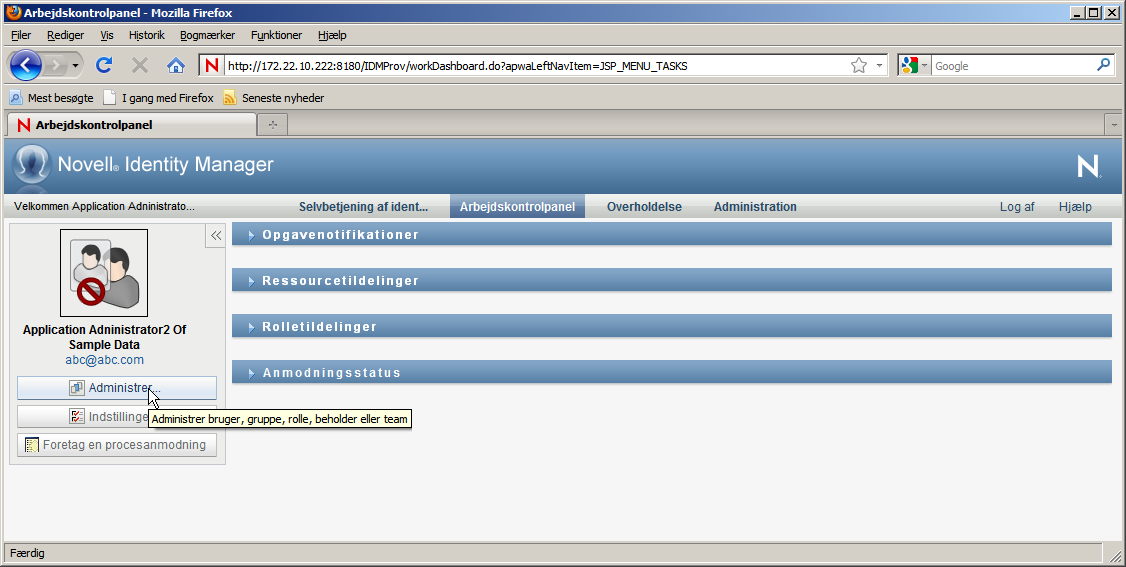The image size is (1126, 567).
Task: Open the back/forward history dropdown arrow
Action: 75,65
